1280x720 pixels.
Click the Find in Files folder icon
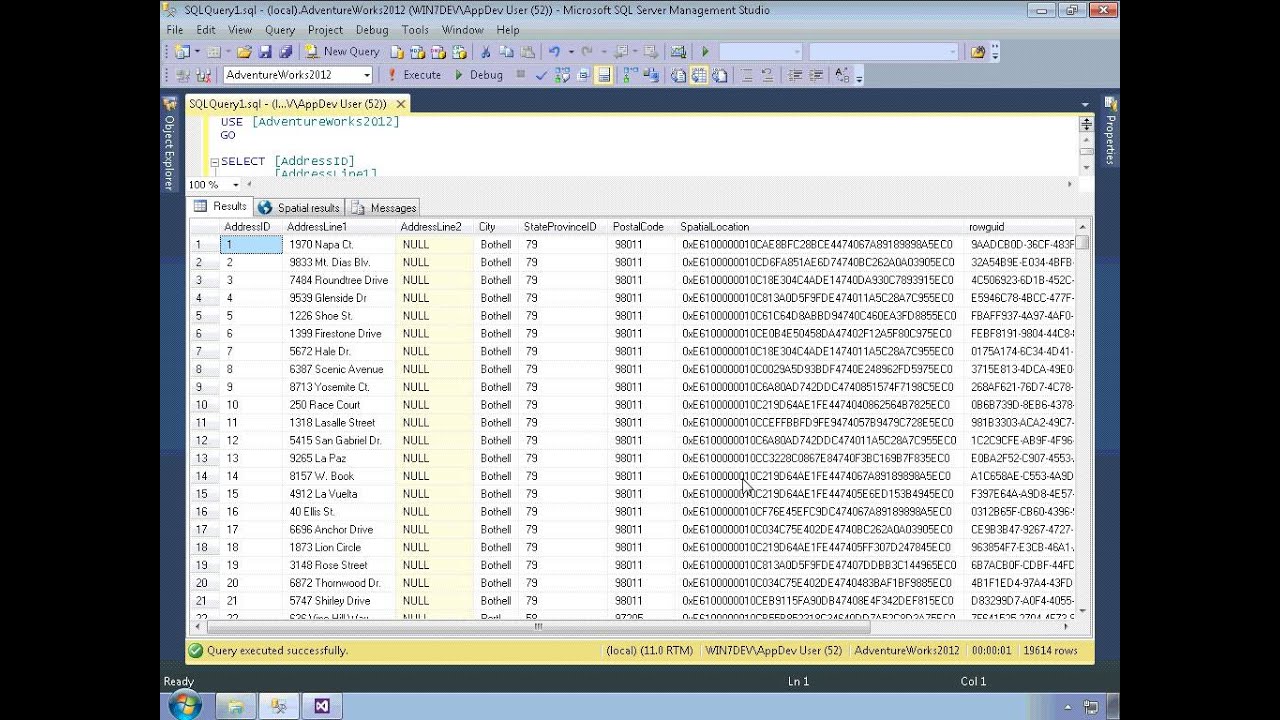pos(977,52)
